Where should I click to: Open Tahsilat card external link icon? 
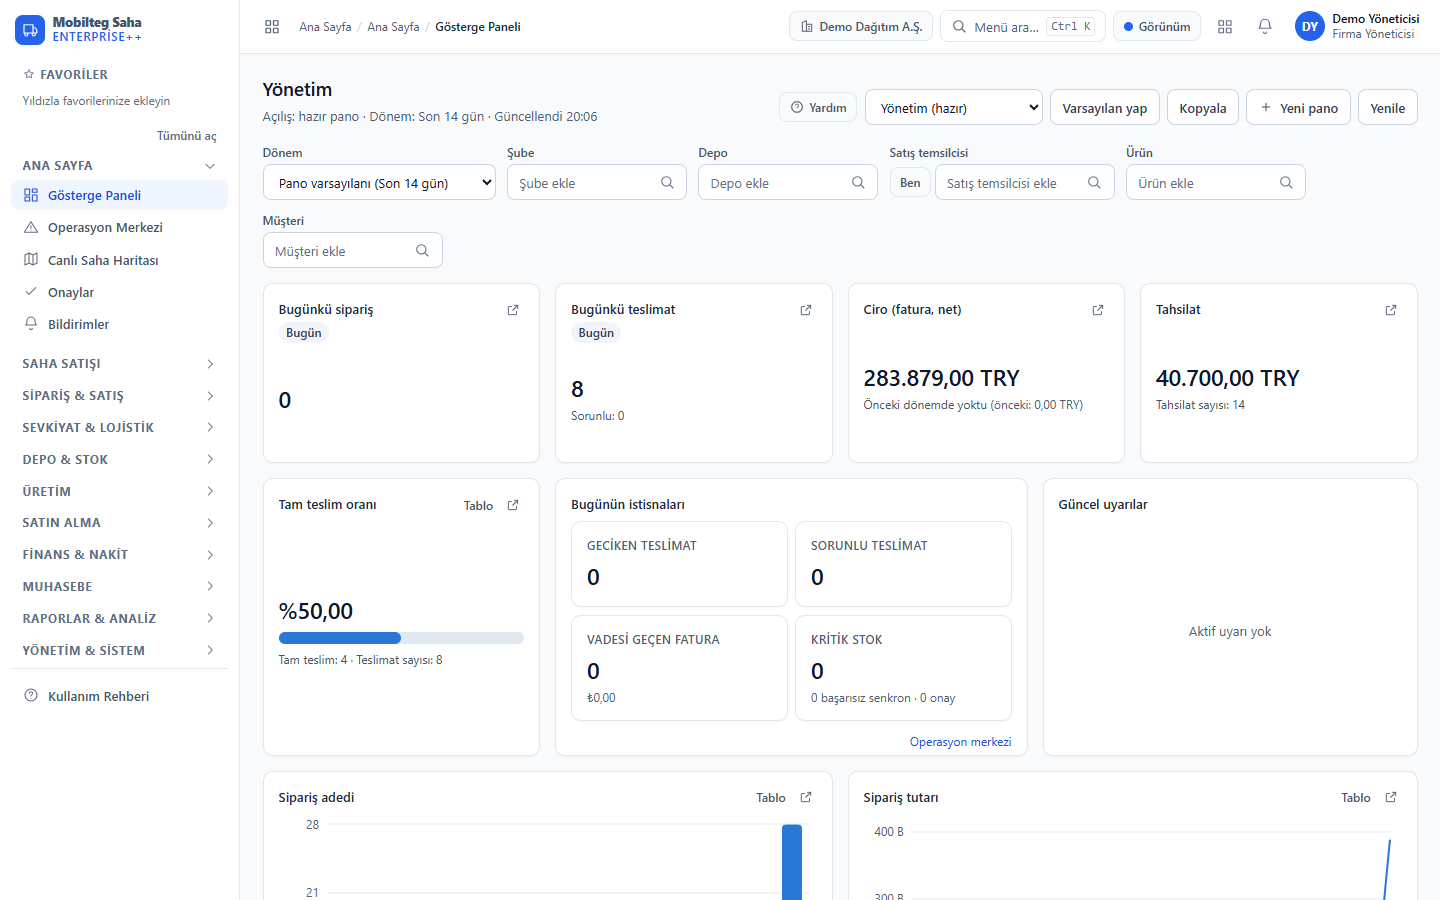(1391, 310)
